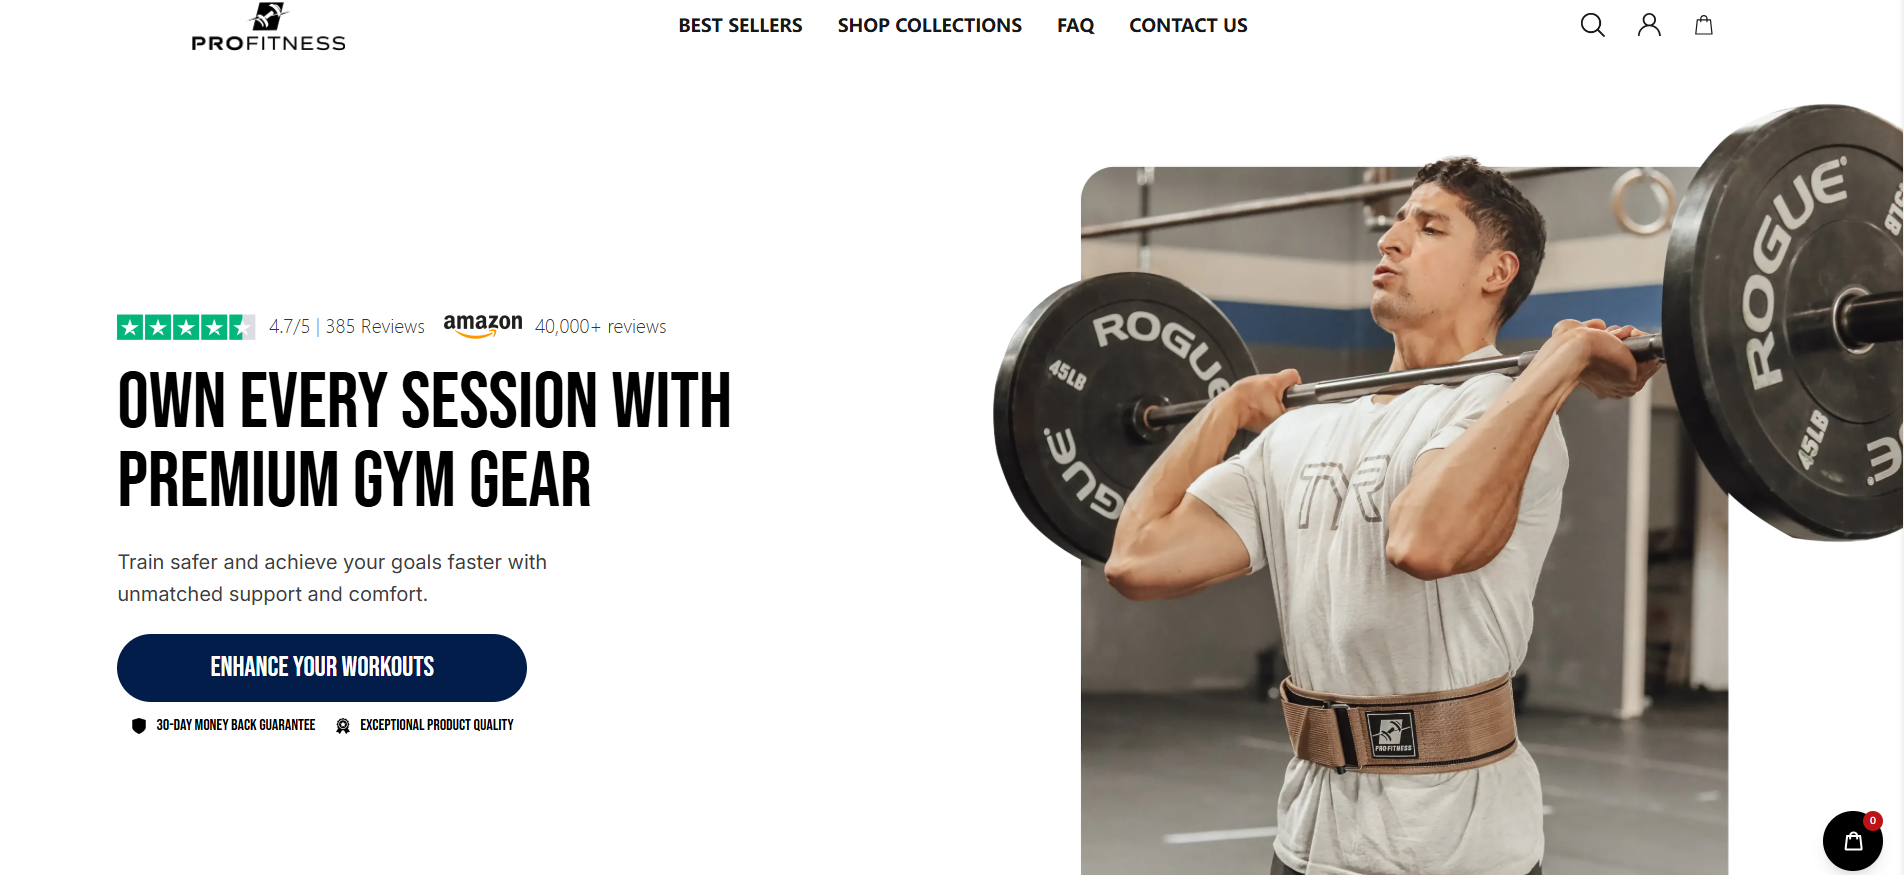
Task: Open the shopping bag icon in header
Action: [x=1704, y=25]
